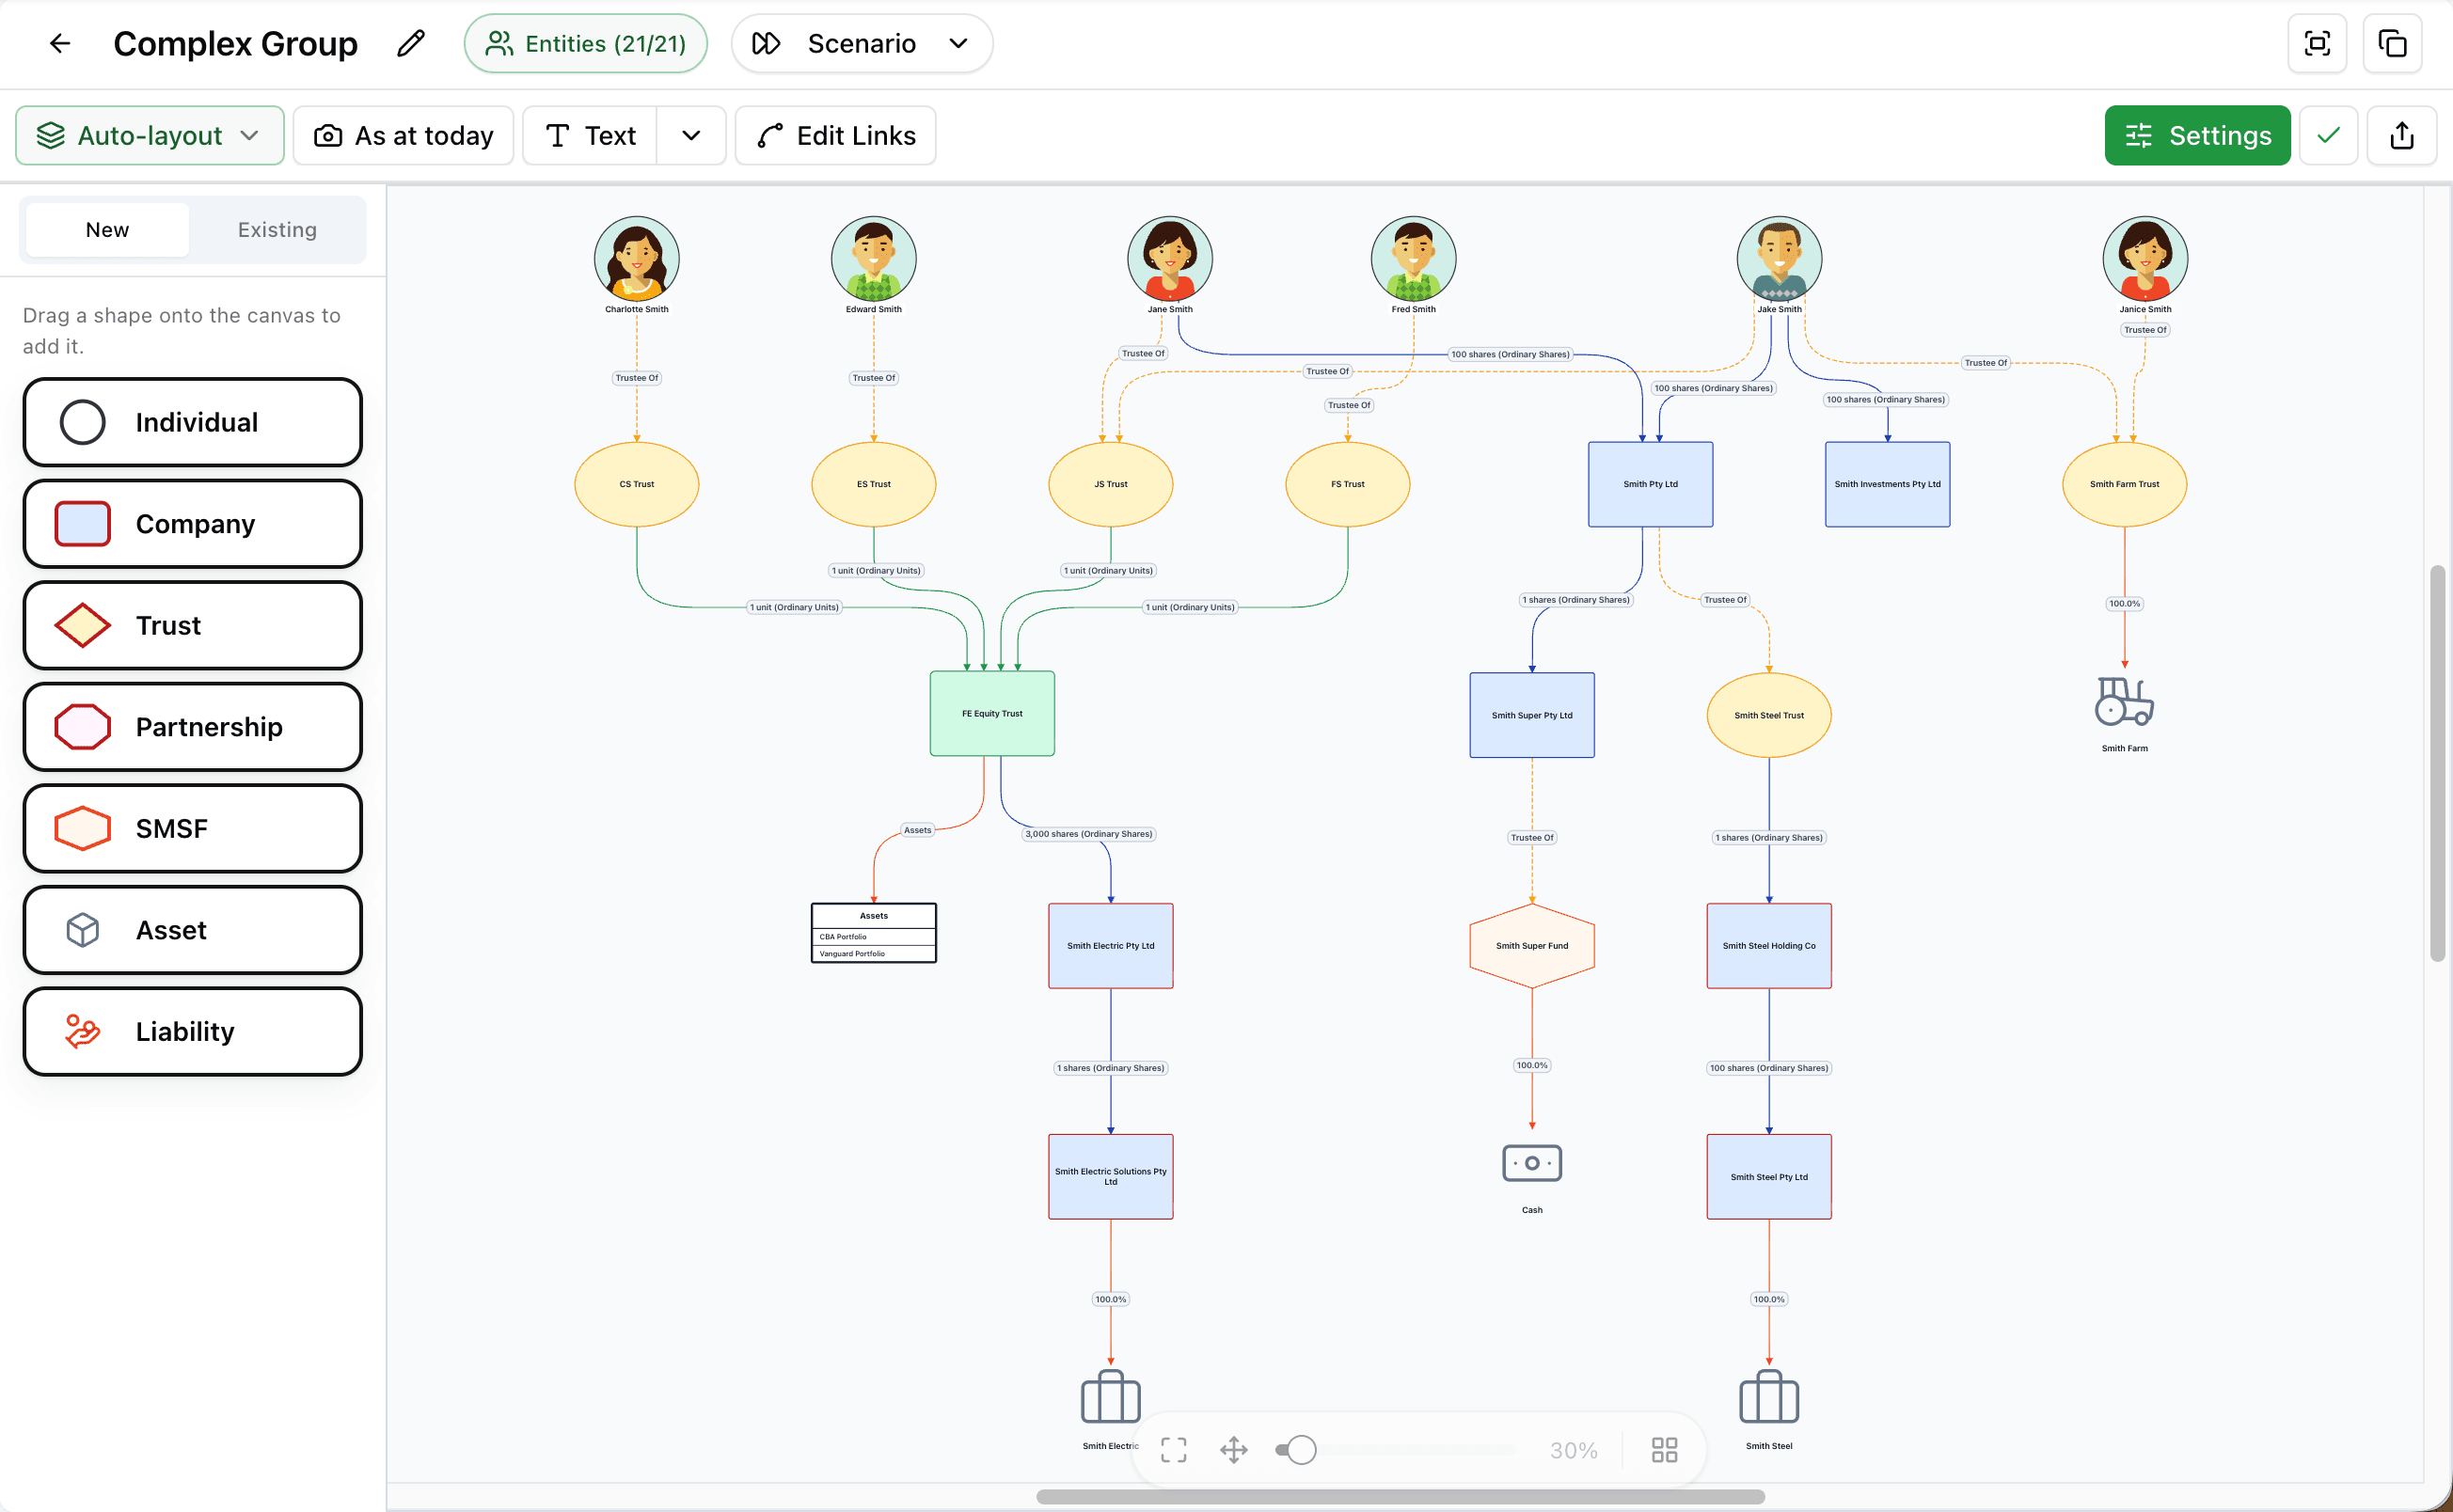
Task: Click the duplicate copy icon
Action: [2392, 44]
